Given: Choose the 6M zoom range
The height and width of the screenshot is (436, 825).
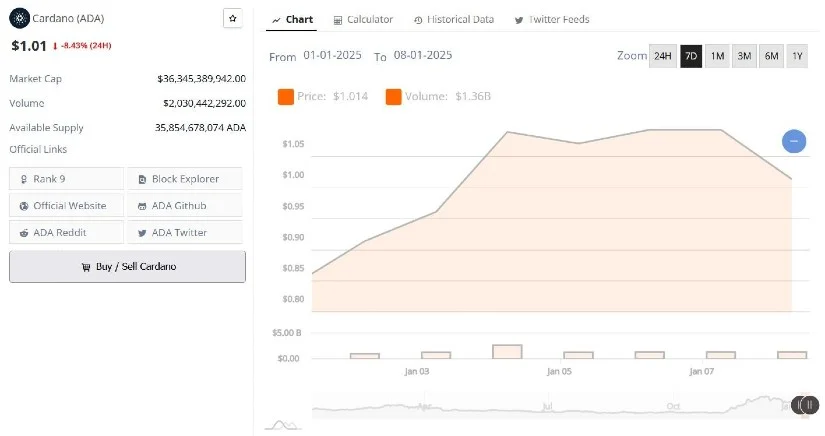Looking at the screenshot, I should pyautogui.click(x=771, y=56).
